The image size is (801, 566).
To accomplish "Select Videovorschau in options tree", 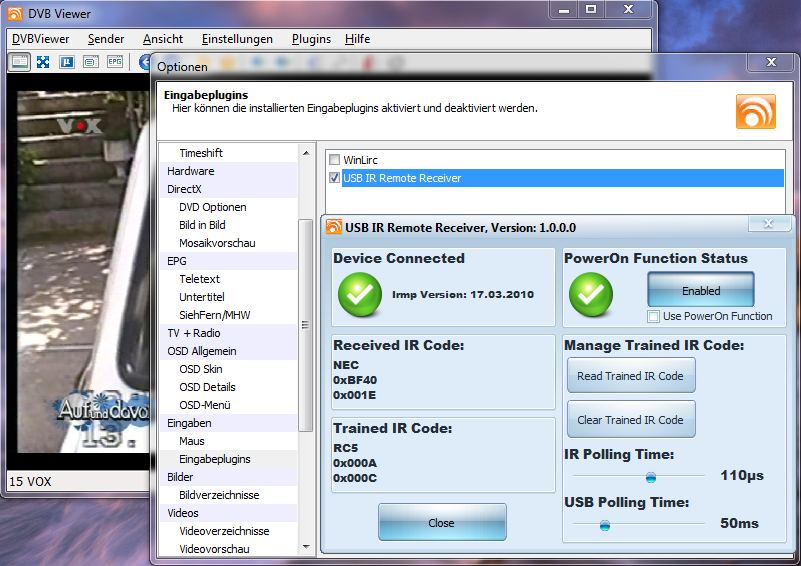I will pos(215,549).
